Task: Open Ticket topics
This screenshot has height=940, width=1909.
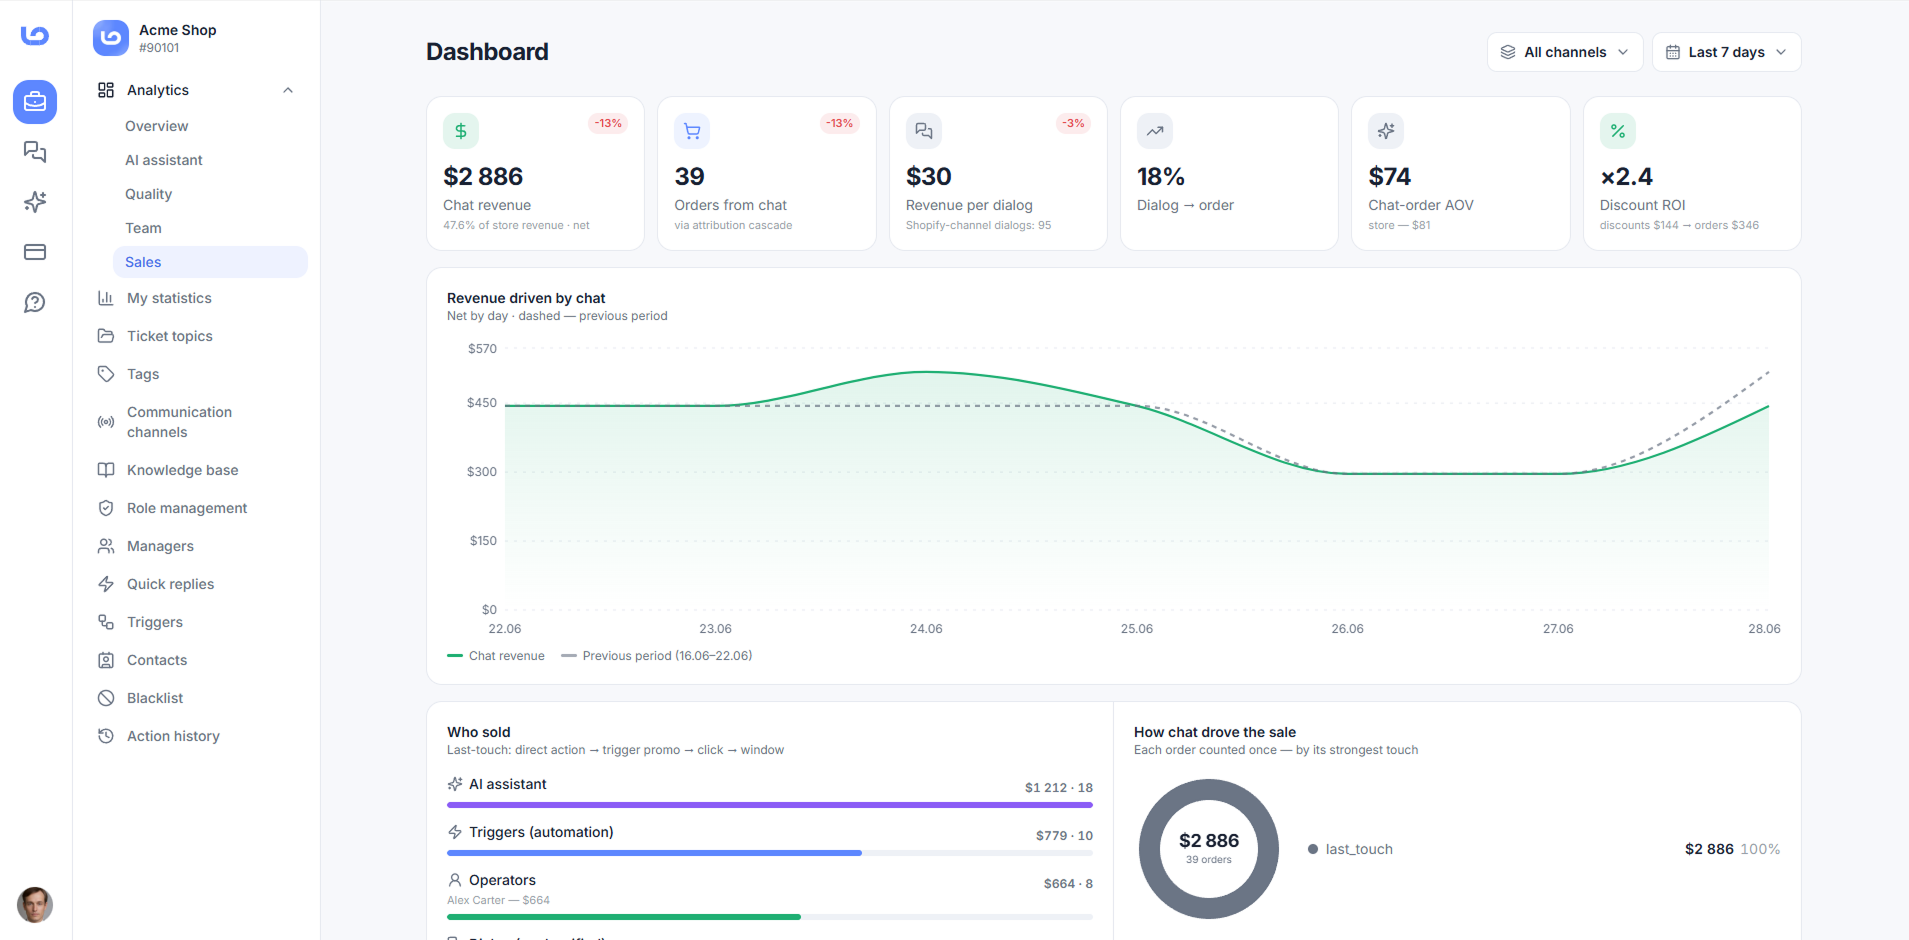Action: [170, 336]
